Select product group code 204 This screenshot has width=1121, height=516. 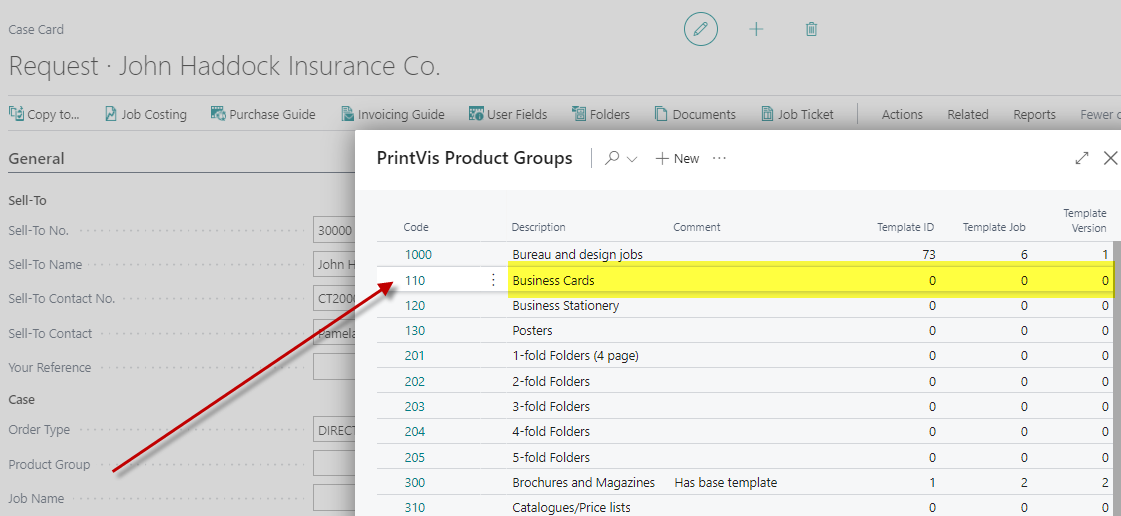pos(415,432)
